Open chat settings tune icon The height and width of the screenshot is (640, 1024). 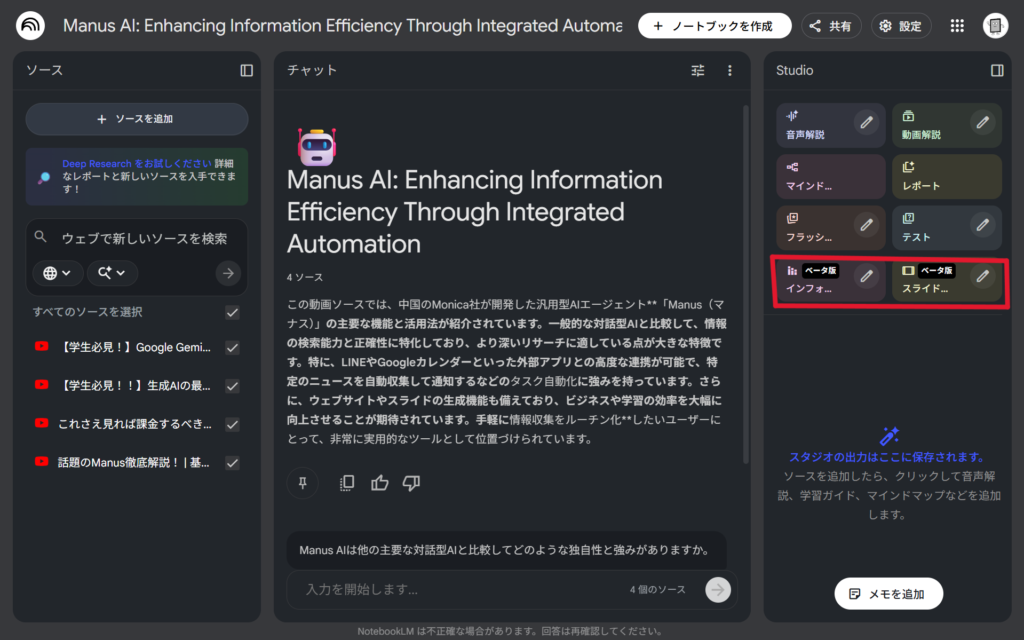tap(698, 70)
